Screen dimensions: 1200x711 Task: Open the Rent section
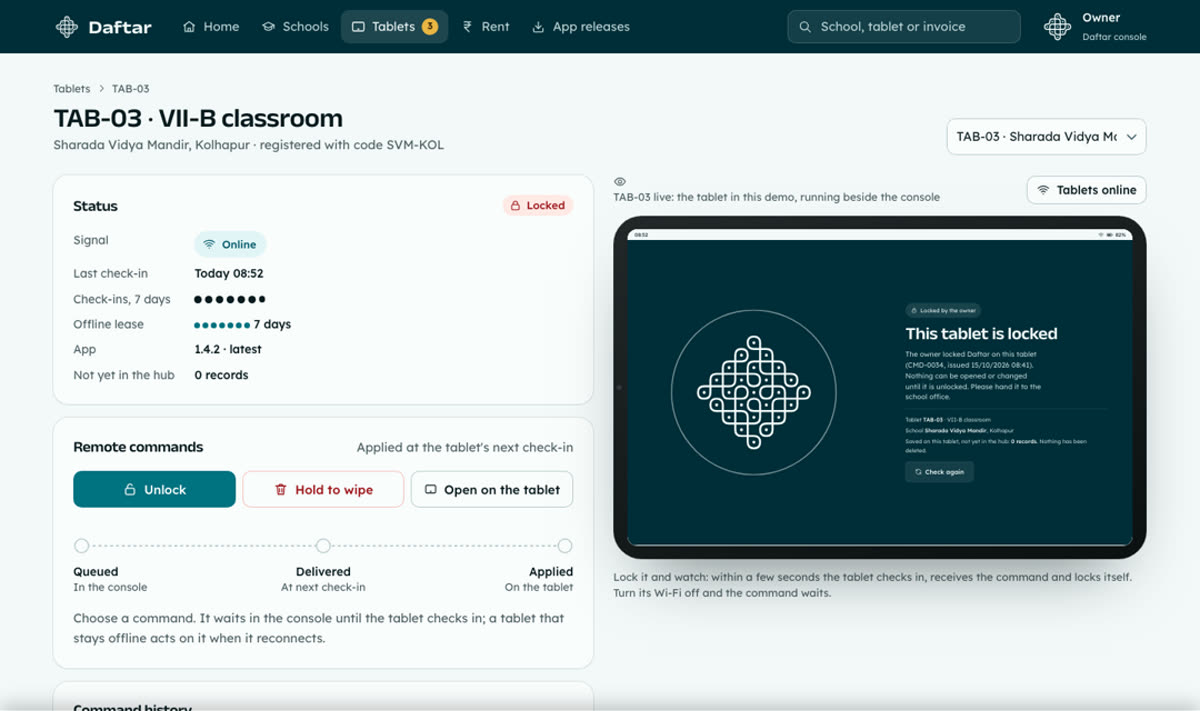[486, 27]
